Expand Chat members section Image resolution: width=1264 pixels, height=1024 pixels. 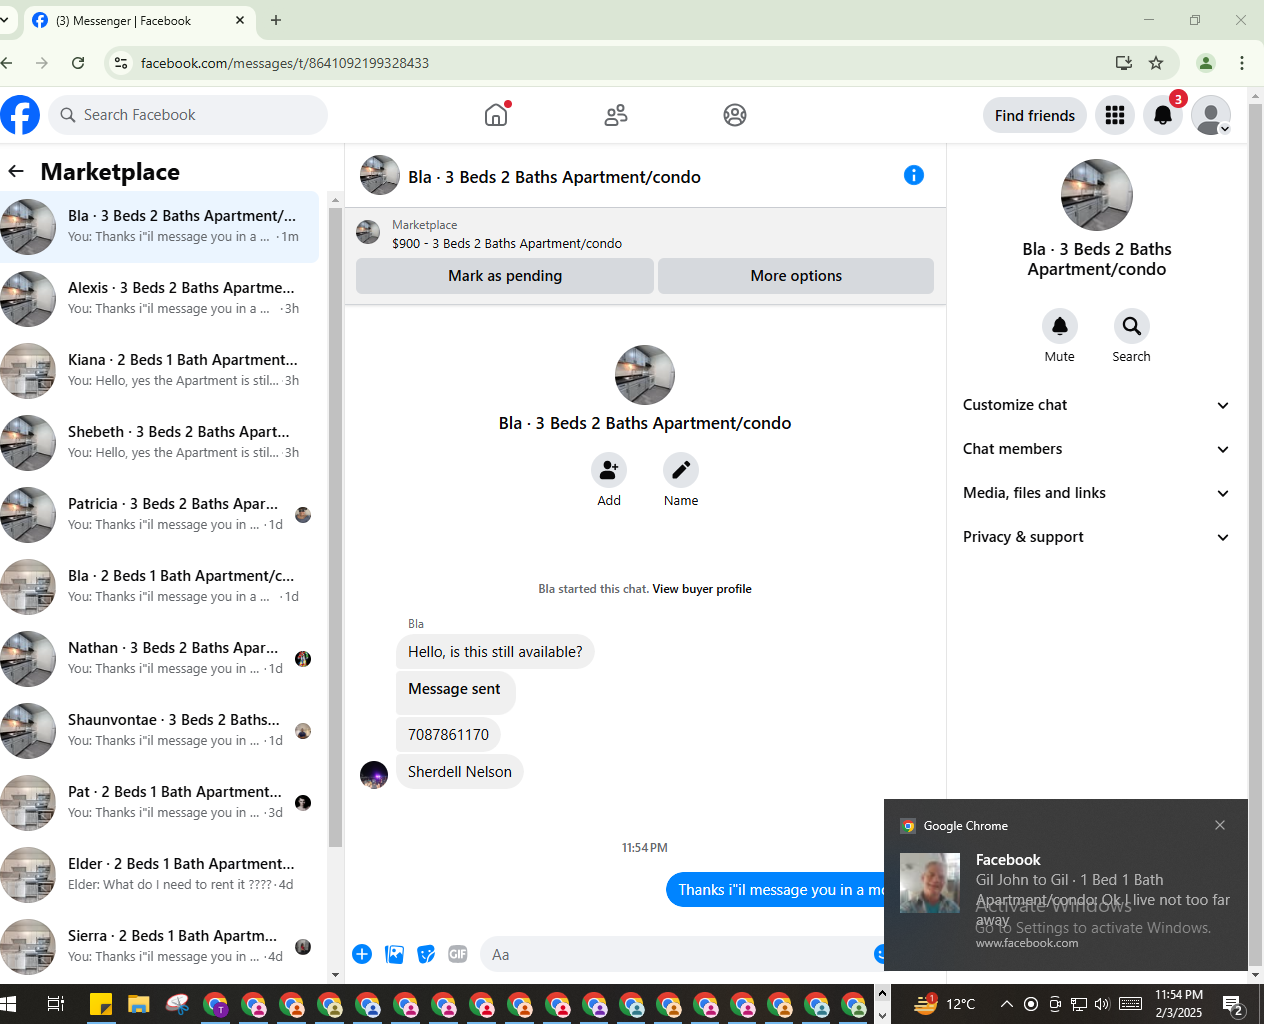[x=1096, y=449]
